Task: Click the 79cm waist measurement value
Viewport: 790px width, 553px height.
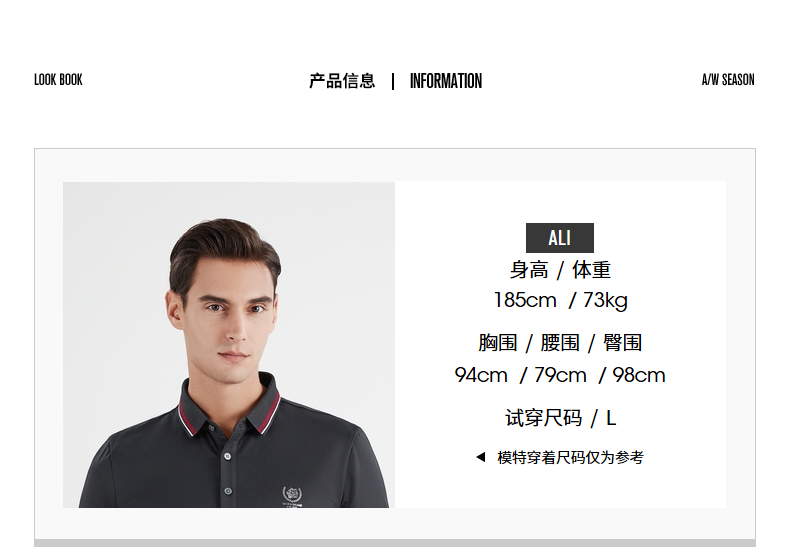Action: point(560,375)
